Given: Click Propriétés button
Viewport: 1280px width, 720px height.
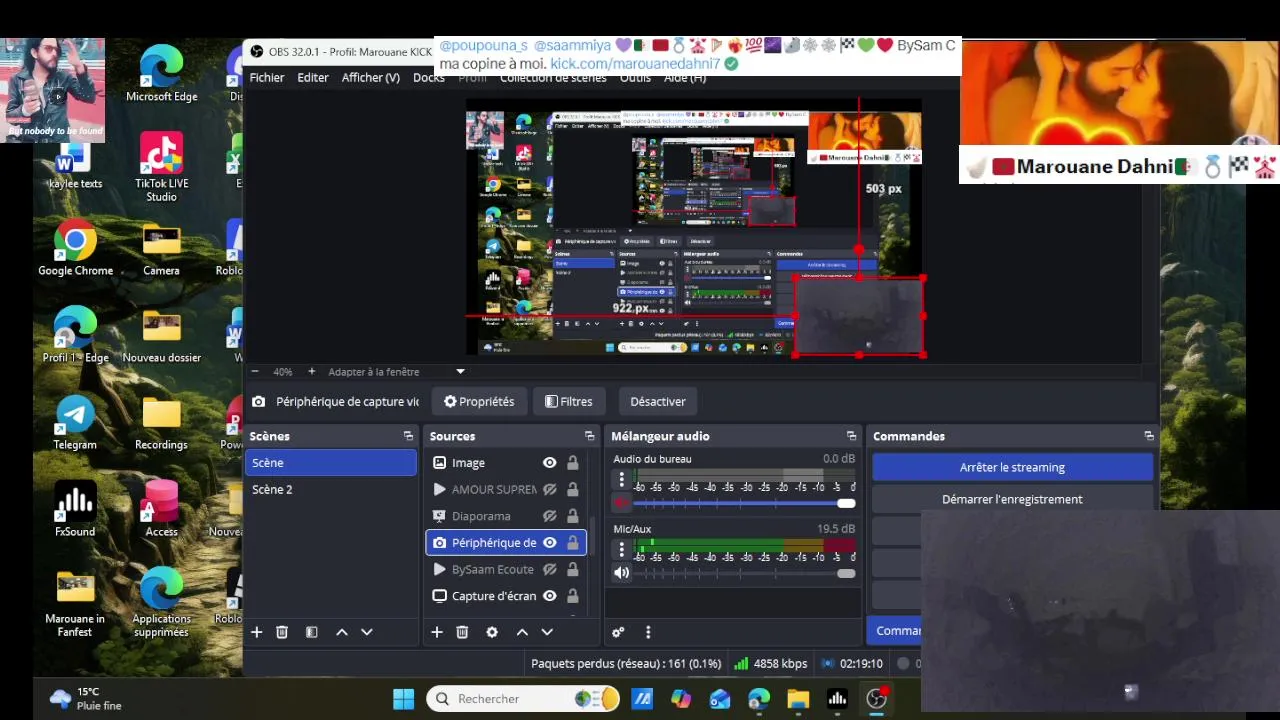Looking at the screenshot, I should point(479,401).
